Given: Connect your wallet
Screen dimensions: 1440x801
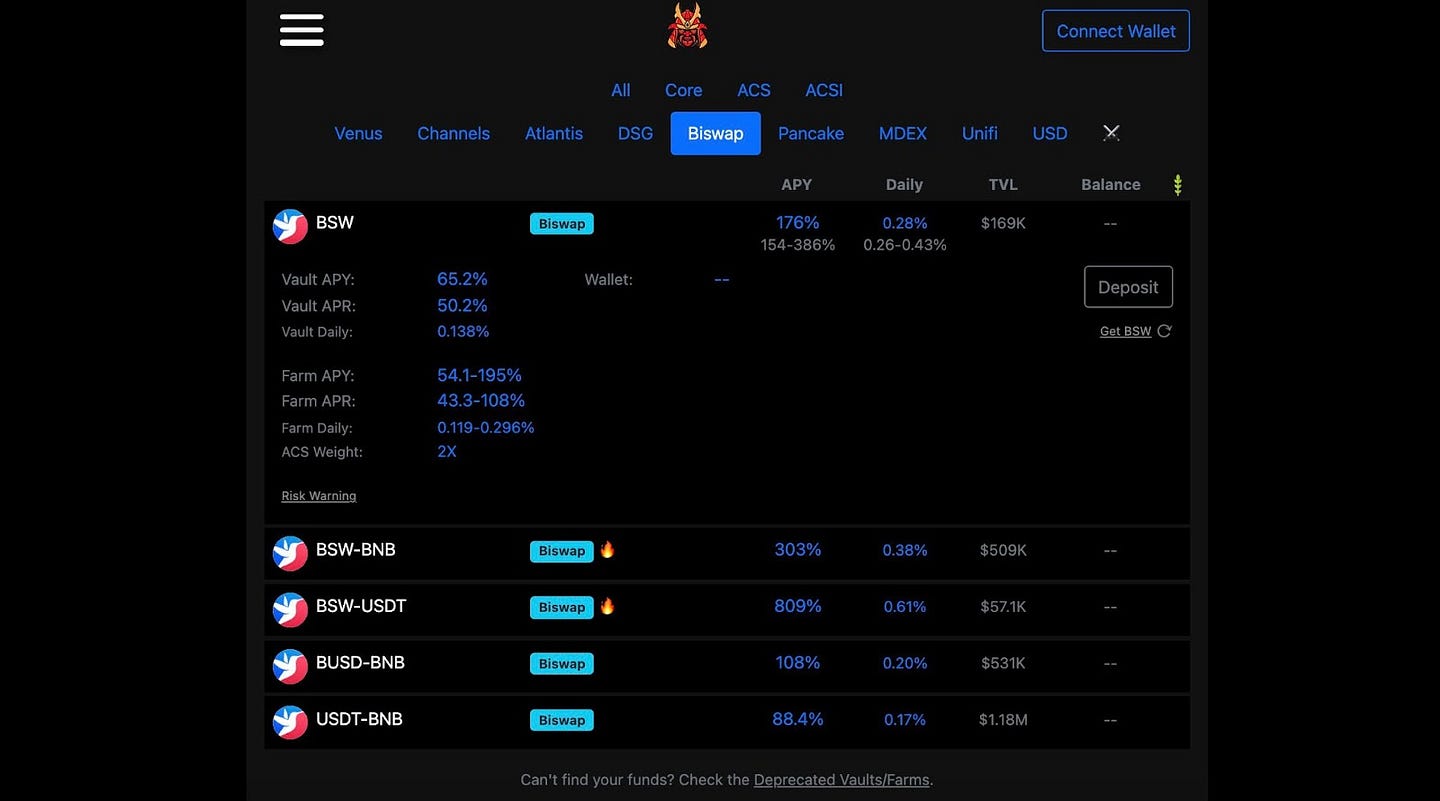Looking at the screenshot, I should [1116, 31].
